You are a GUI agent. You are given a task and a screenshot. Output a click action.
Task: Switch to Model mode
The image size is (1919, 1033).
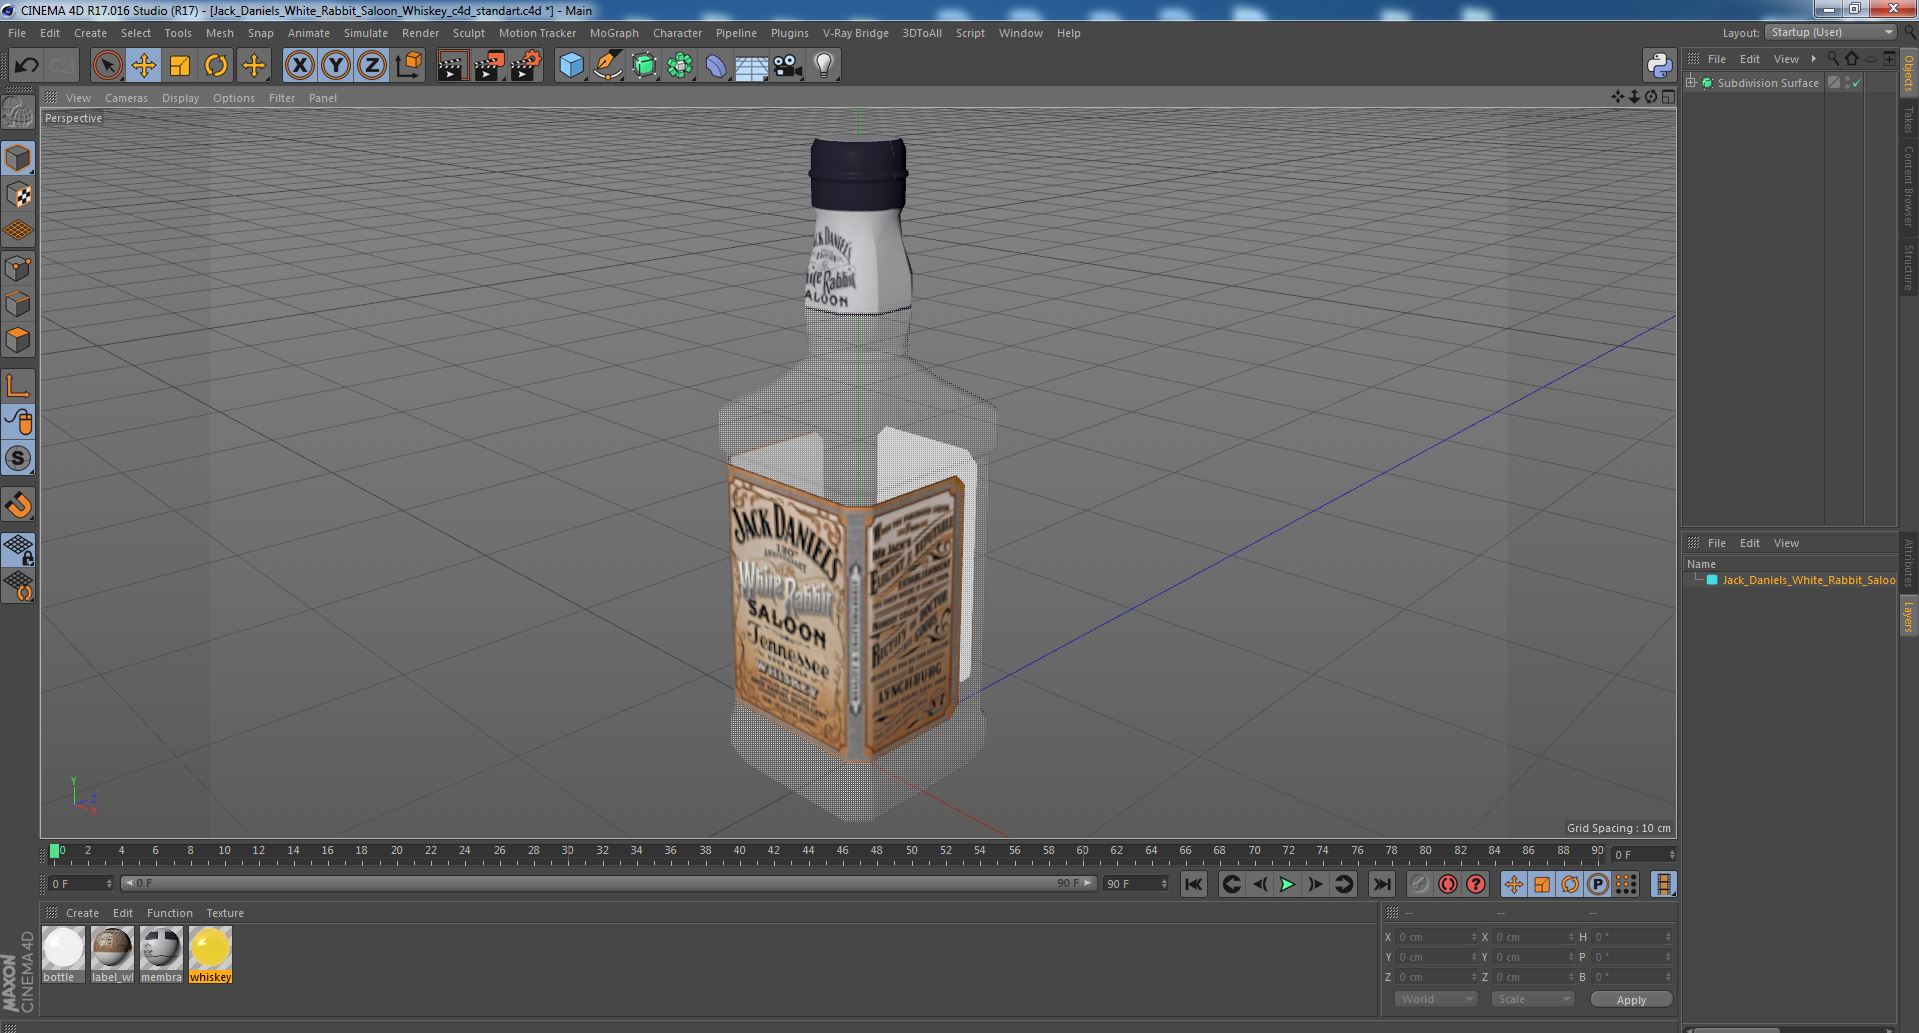pos(18,158)
